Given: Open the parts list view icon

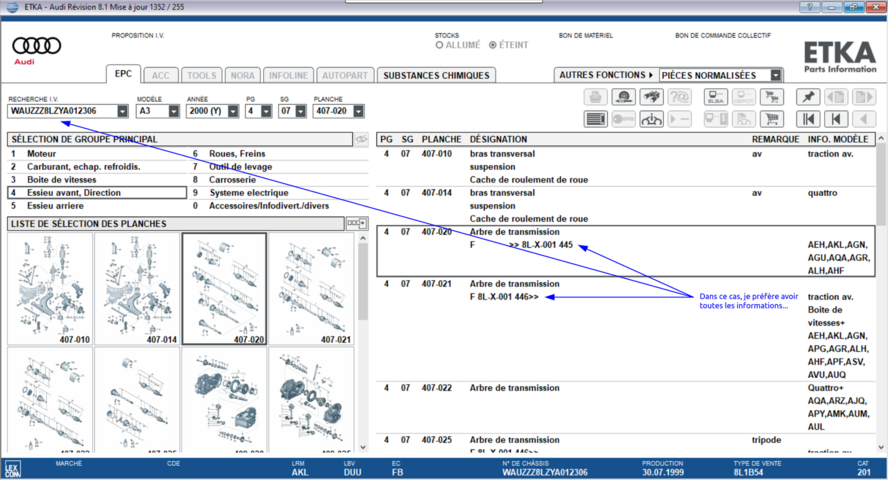Looking at the screenshot, I should tap(596, 119).
